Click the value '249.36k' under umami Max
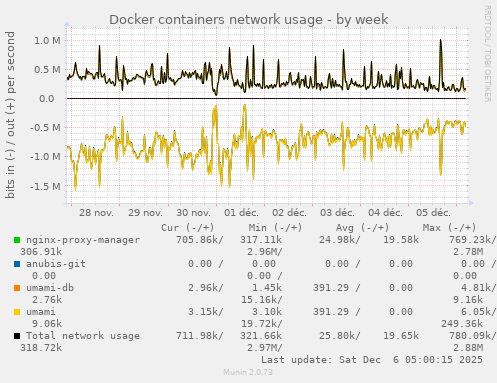 (x=462, y=324)
